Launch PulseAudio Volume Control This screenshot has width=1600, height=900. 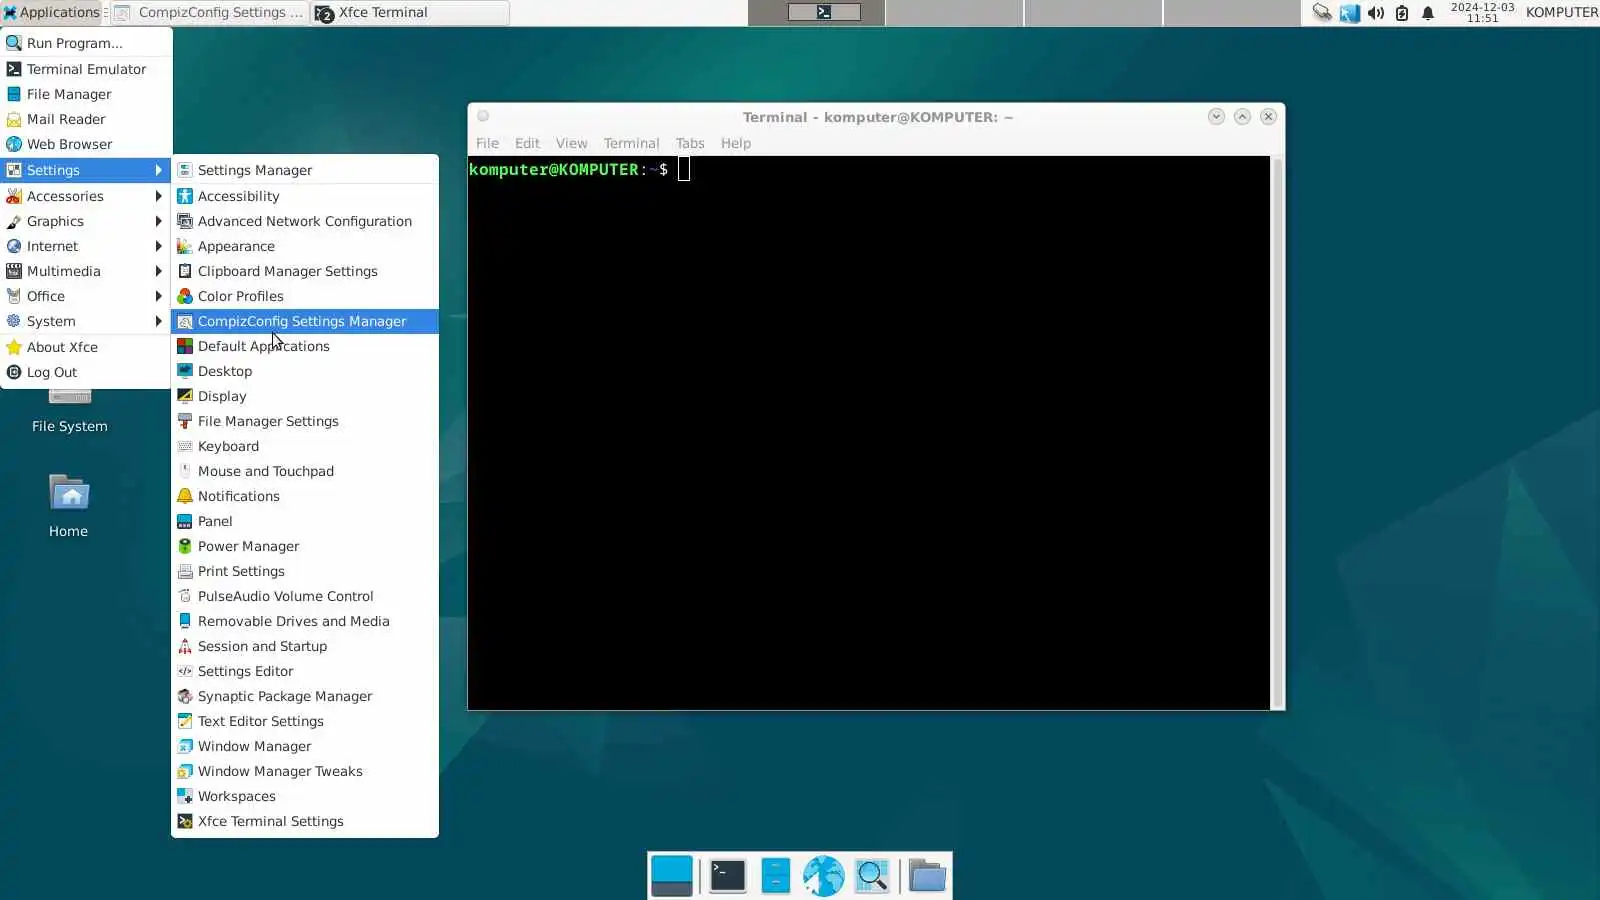(x=305, y=596)
